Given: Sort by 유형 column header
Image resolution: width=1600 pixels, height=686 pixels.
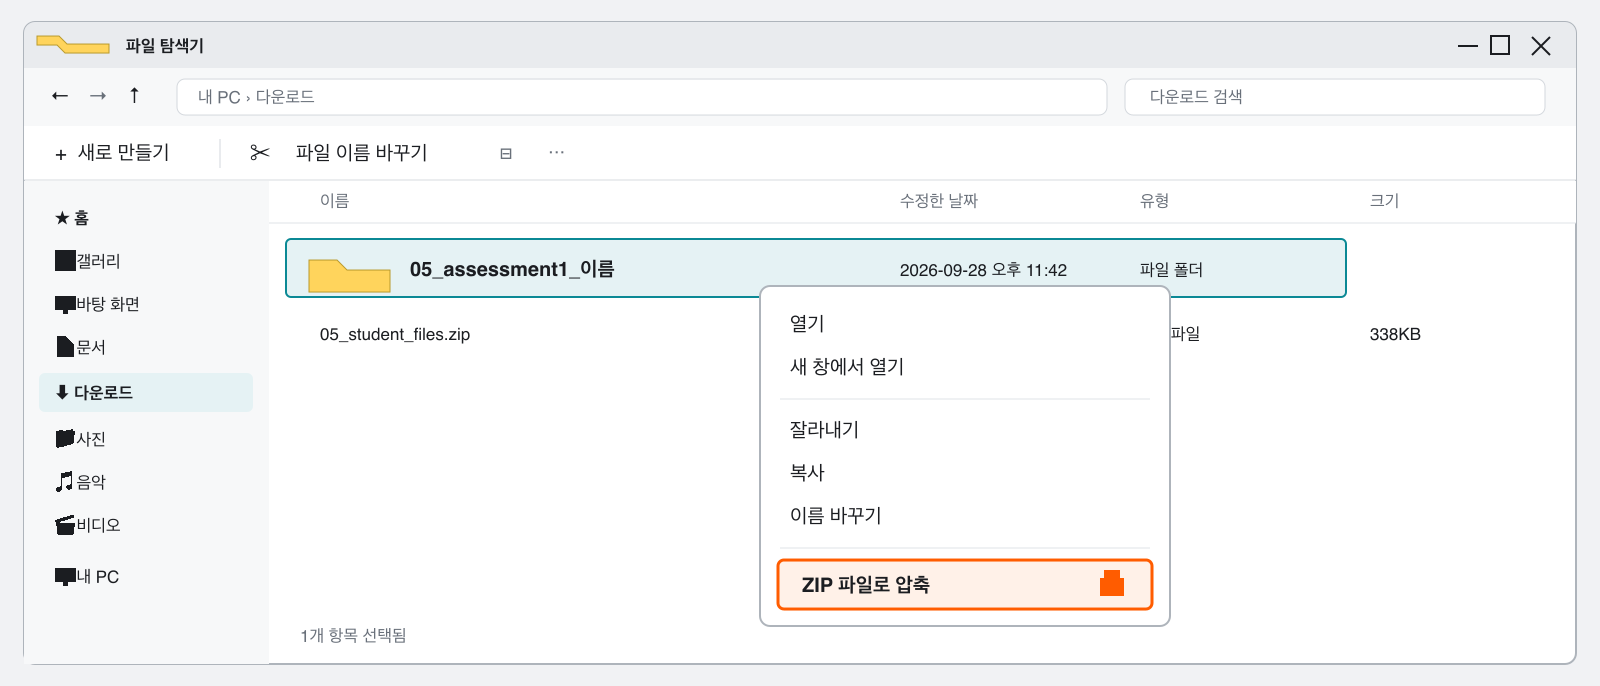Looking at the screenshot, I should (1155, 200).
